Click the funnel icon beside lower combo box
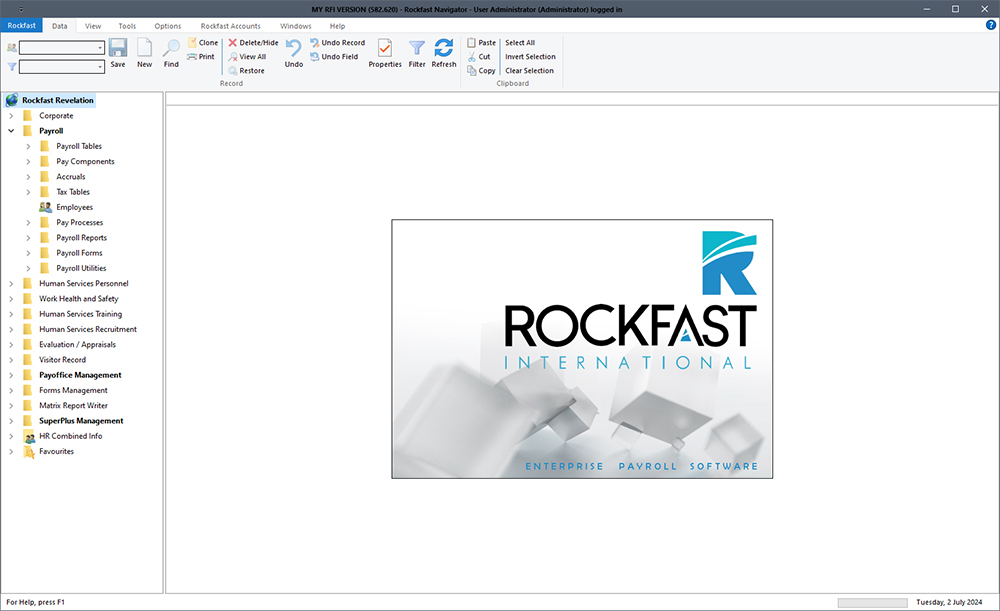This screenshot has width=1000, height=611. coord(11,66)
